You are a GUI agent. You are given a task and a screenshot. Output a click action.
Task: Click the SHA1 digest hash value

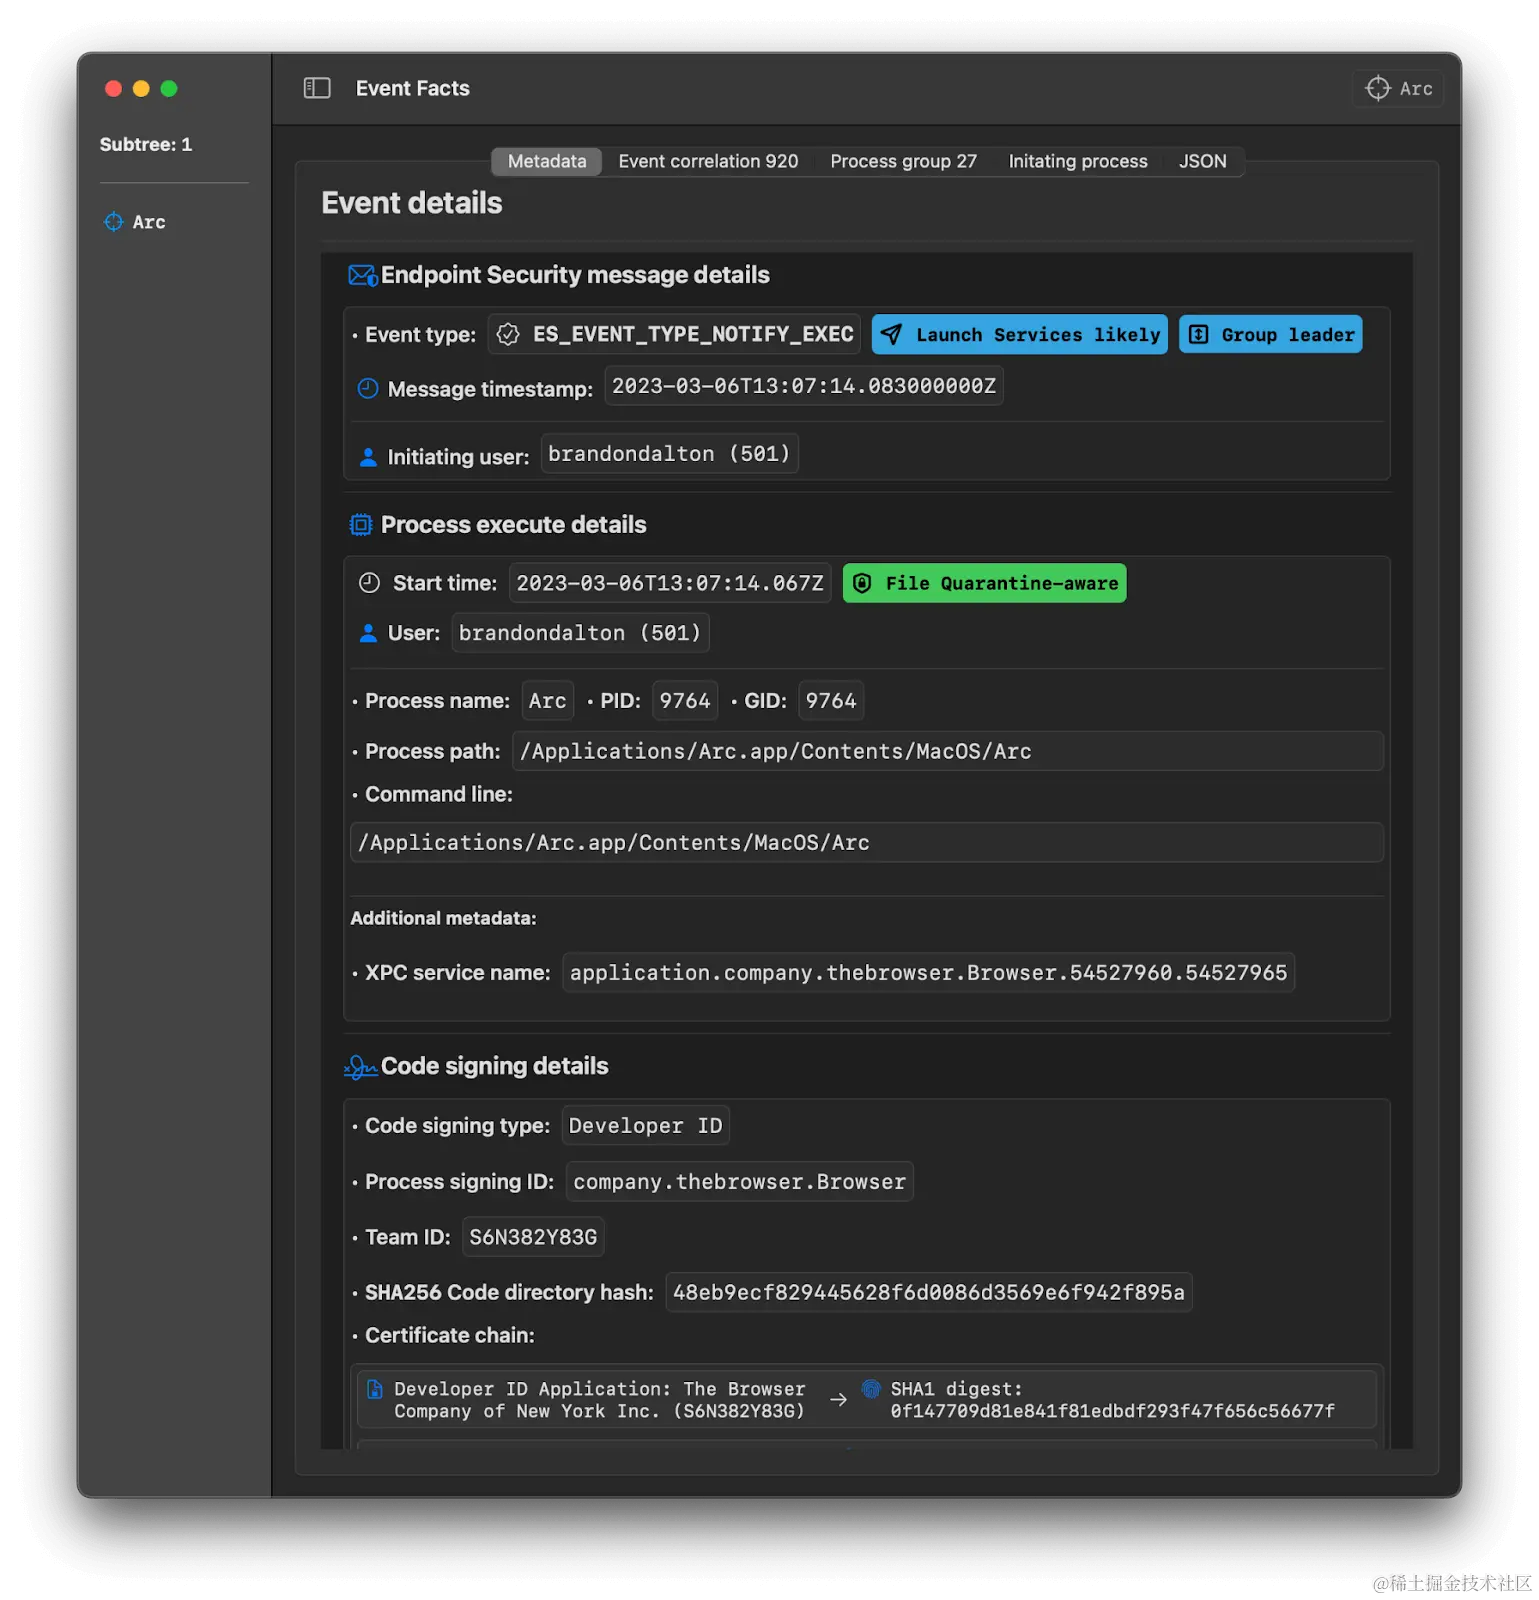1112,1411
